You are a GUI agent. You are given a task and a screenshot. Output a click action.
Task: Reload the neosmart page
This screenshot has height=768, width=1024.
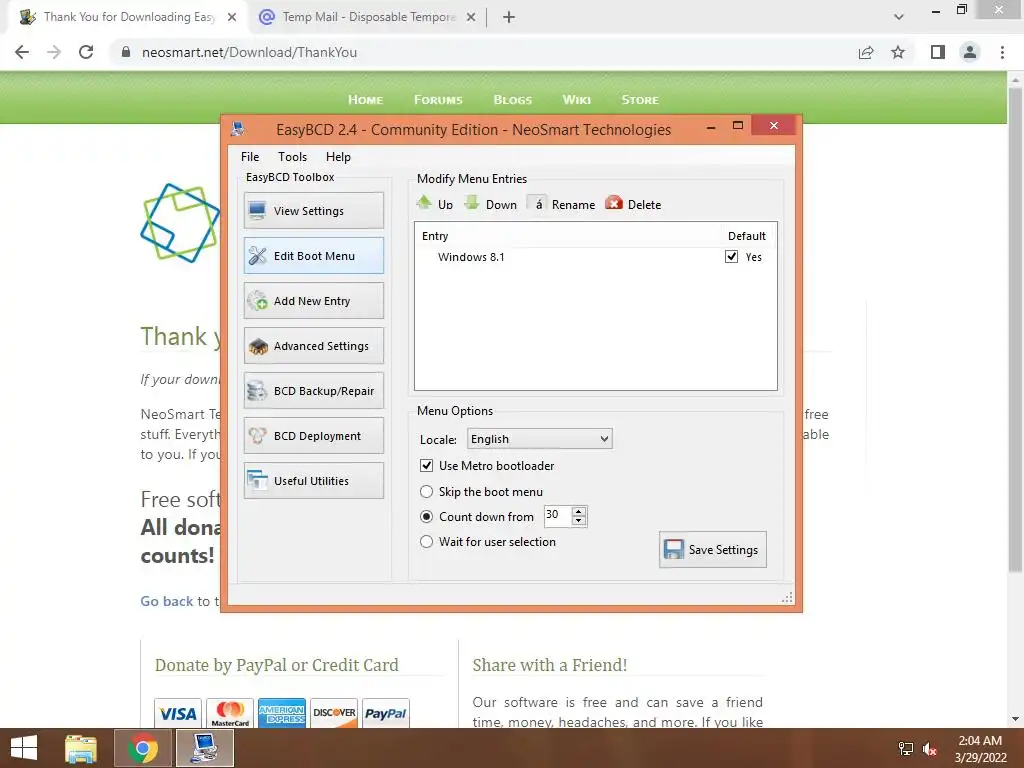coord(86,52)
